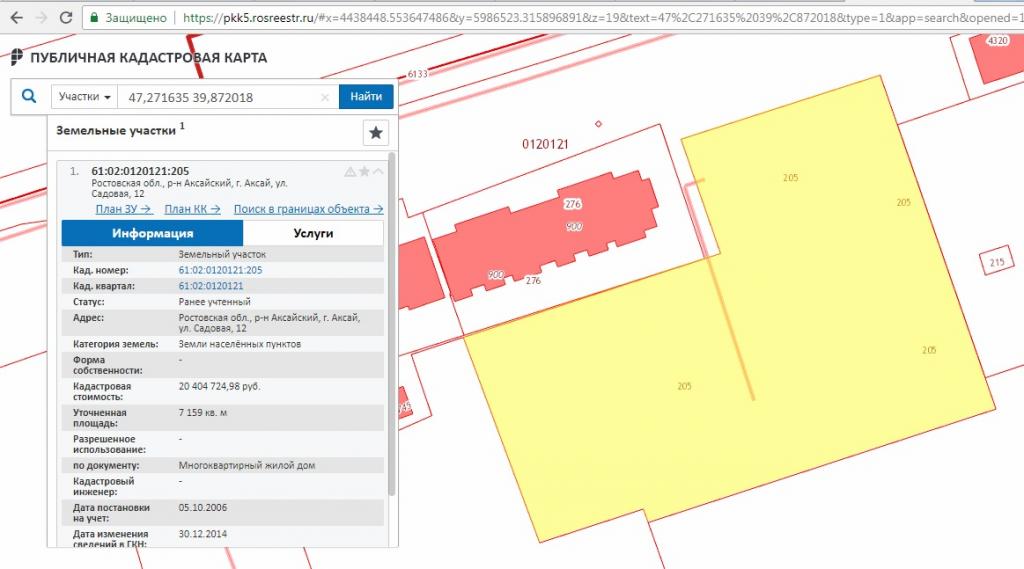This screenshot has height=569, width=1024.
Task: Click the Земельные участки results heading
Action: [116, 130]
